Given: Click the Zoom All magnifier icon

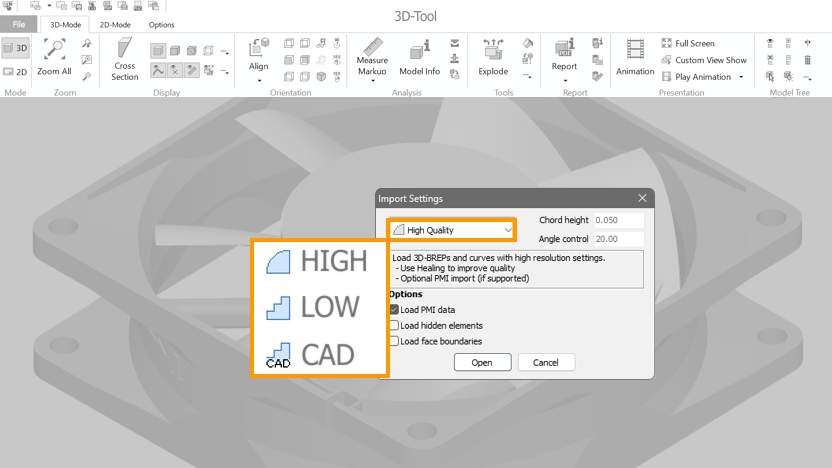Looking at the screenshot, I should click(54, 49).
